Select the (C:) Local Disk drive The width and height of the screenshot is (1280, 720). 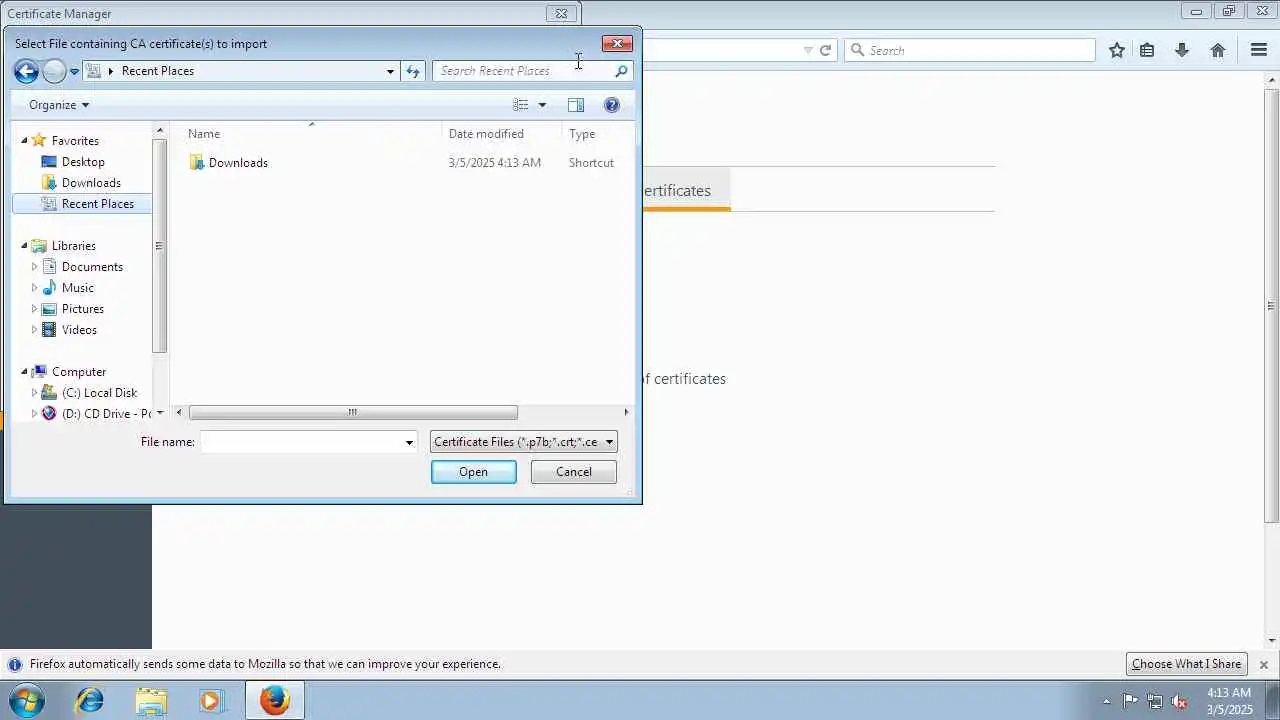[99, 393]
